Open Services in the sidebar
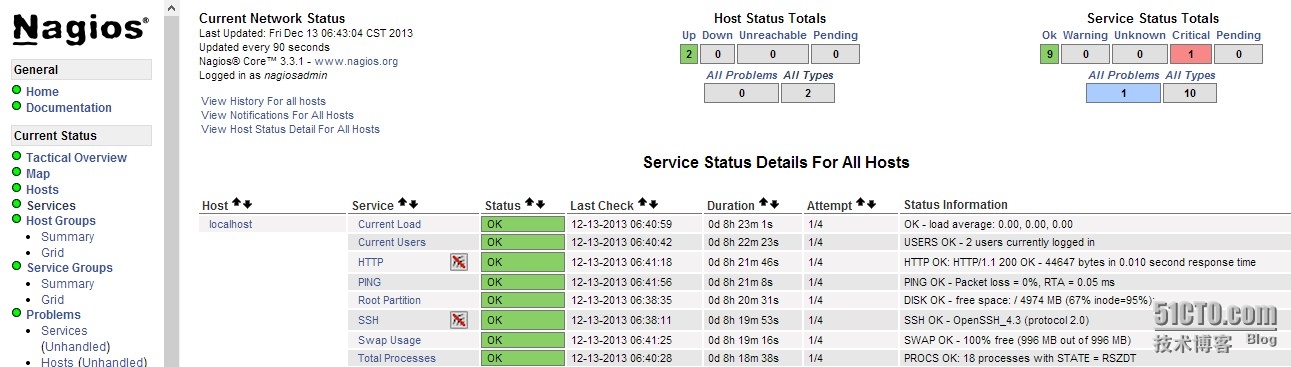 [51, 205]
